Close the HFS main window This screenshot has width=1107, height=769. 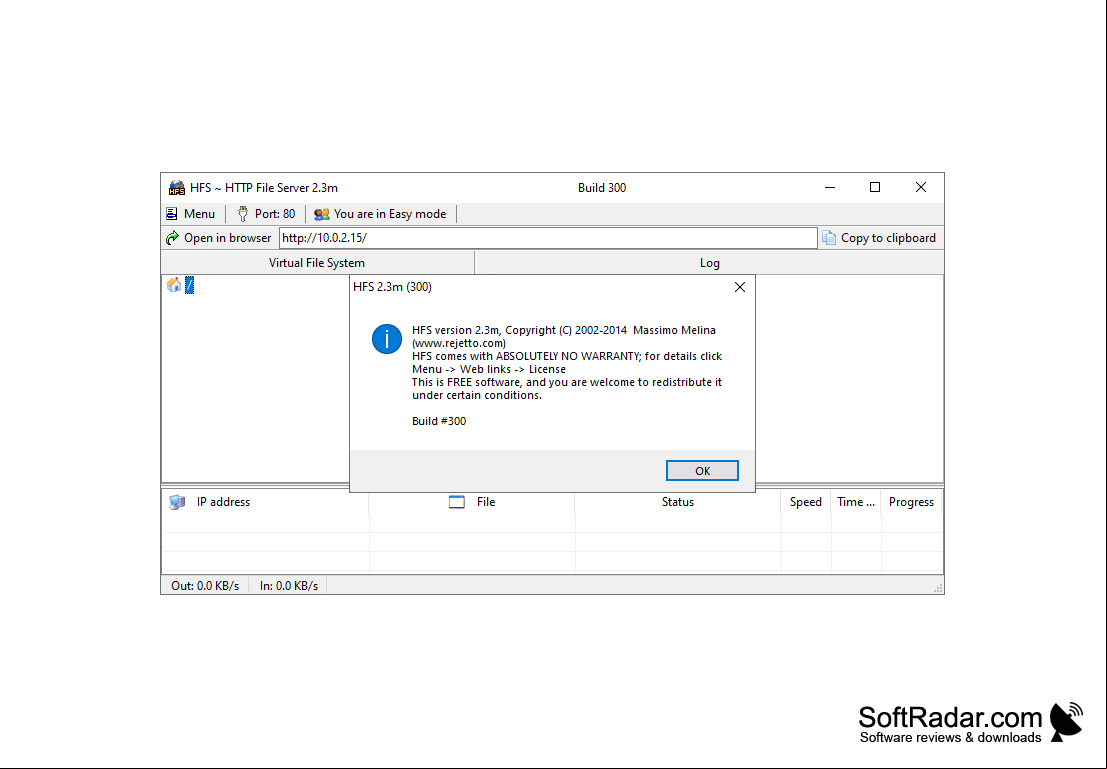(x=921, y=187)
